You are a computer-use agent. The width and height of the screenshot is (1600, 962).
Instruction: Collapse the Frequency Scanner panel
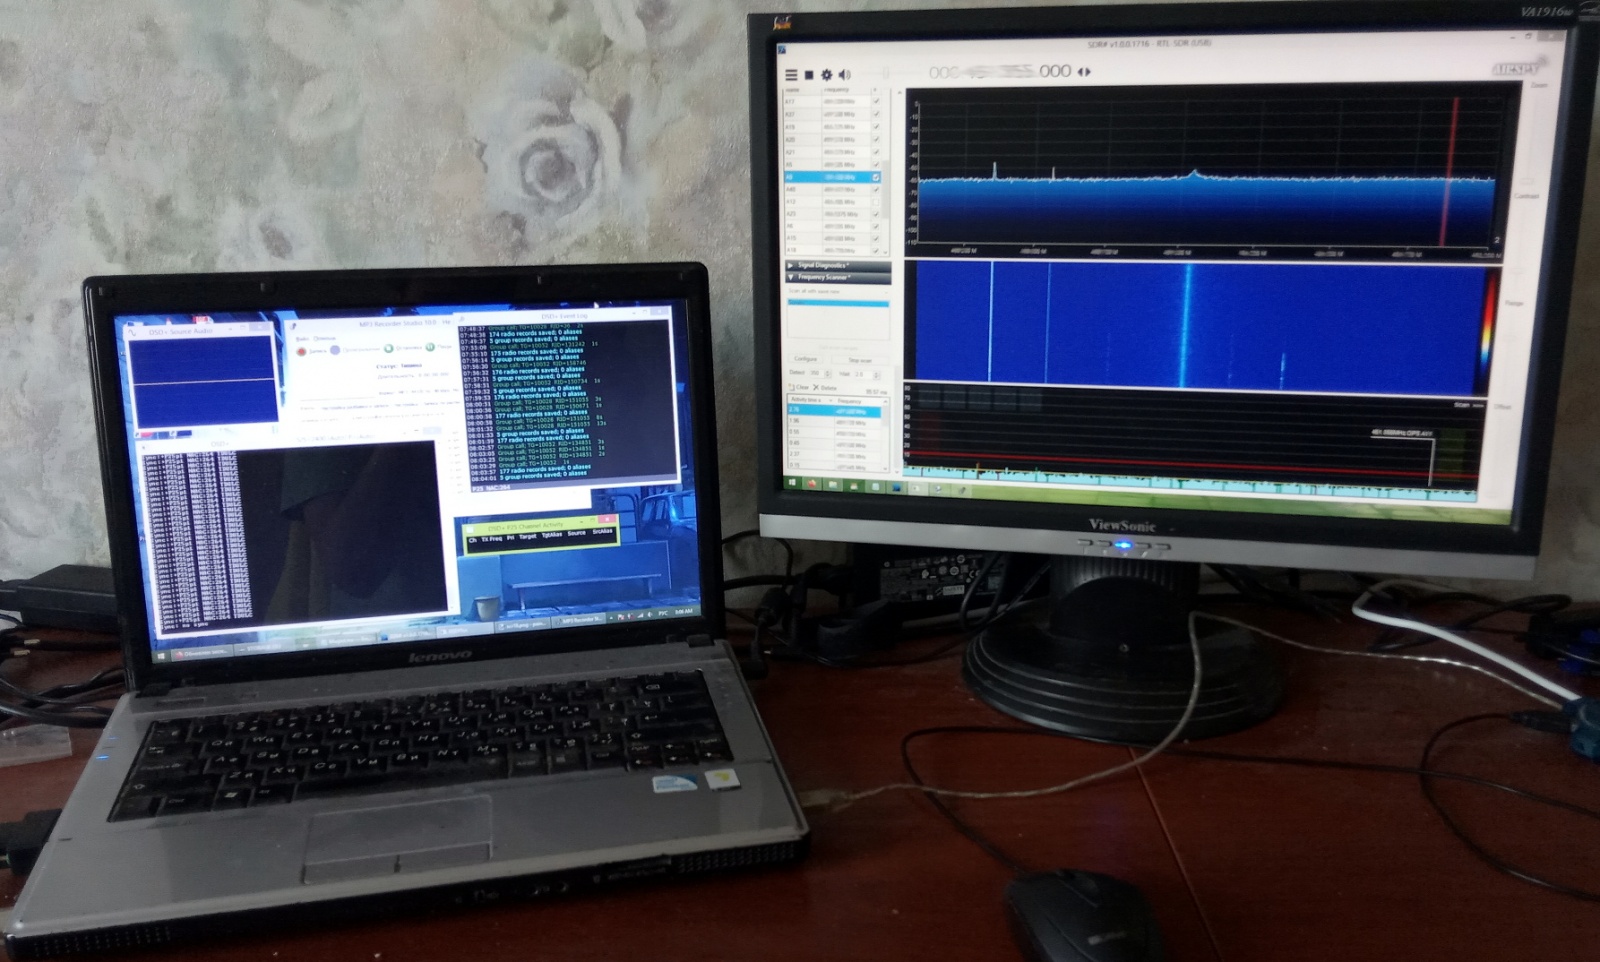791,277
